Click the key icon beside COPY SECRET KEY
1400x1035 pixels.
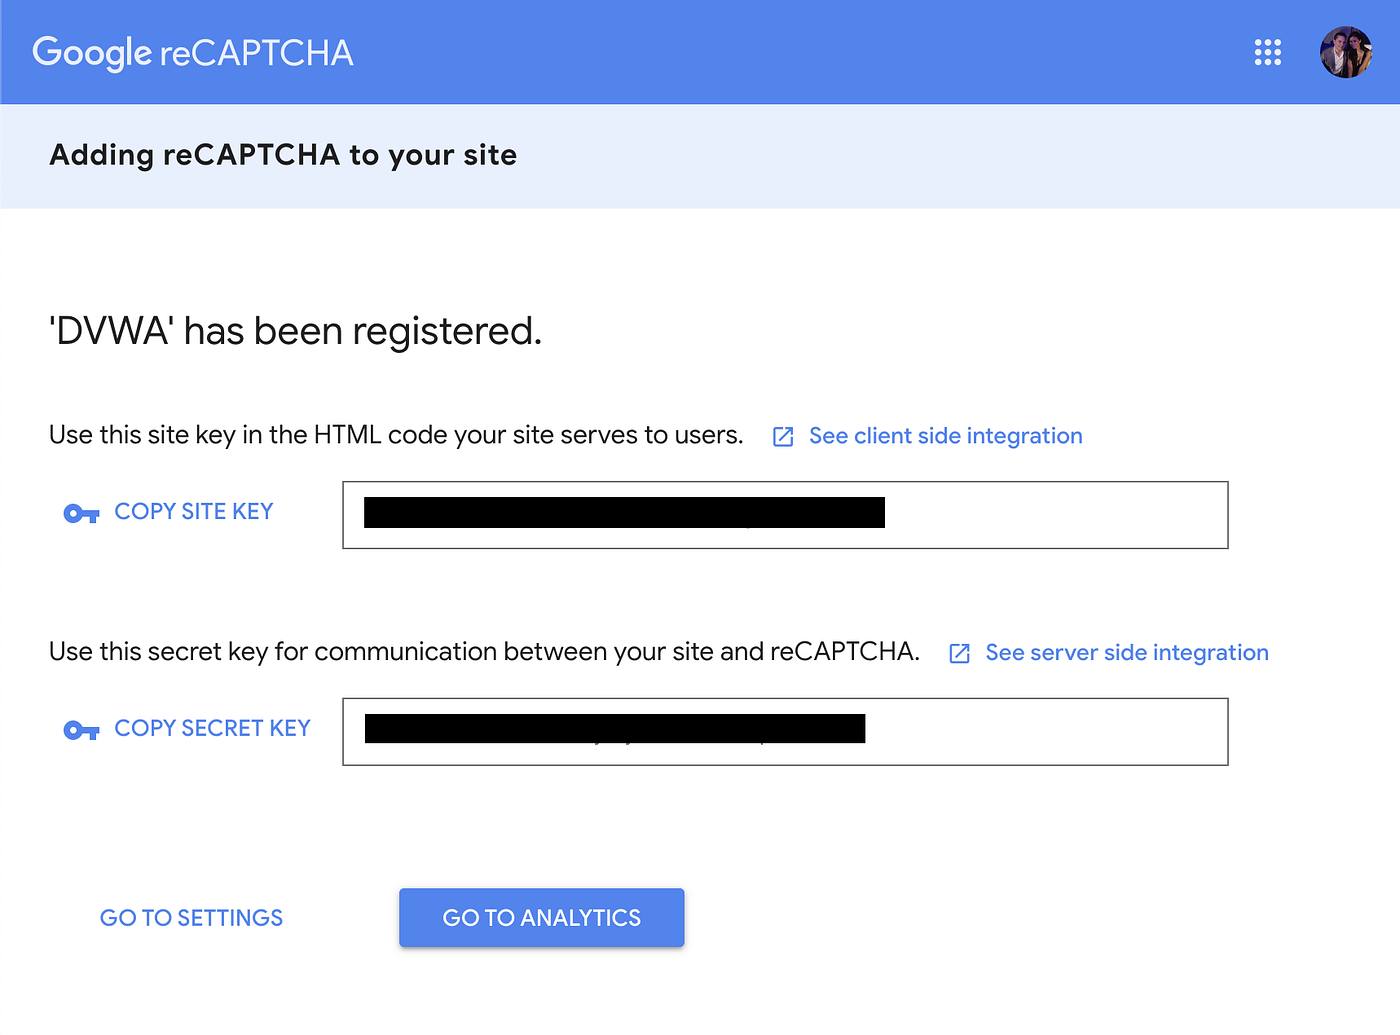[81, 731]
